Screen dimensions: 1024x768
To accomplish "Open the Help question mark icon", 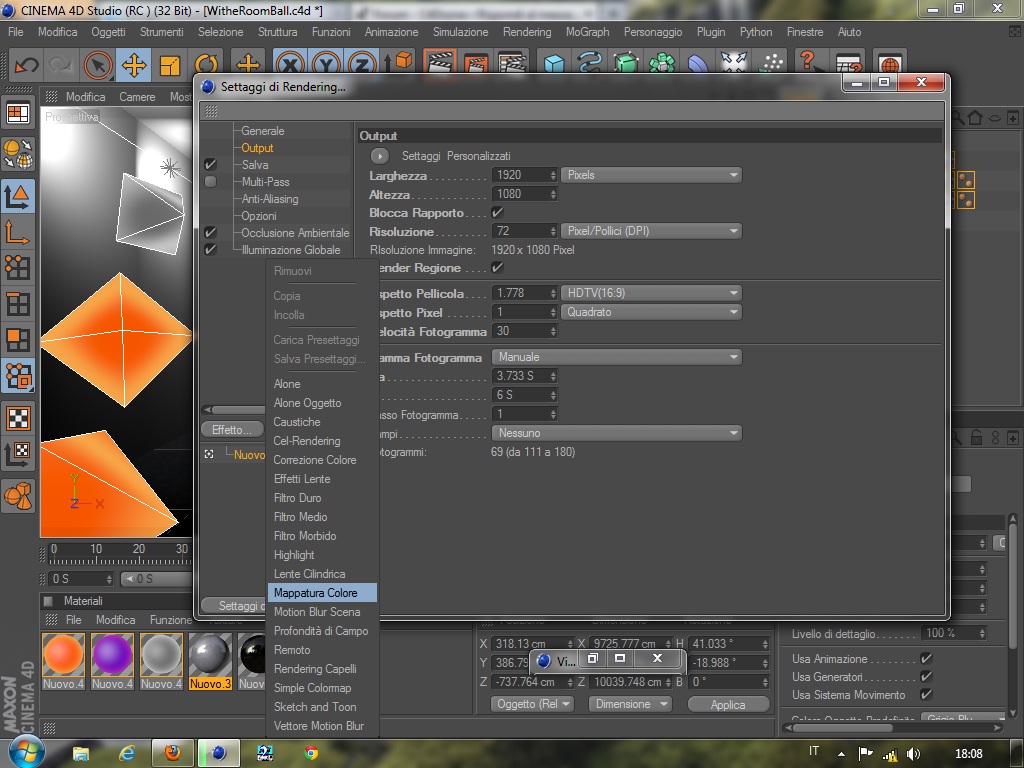I will 808,62.
